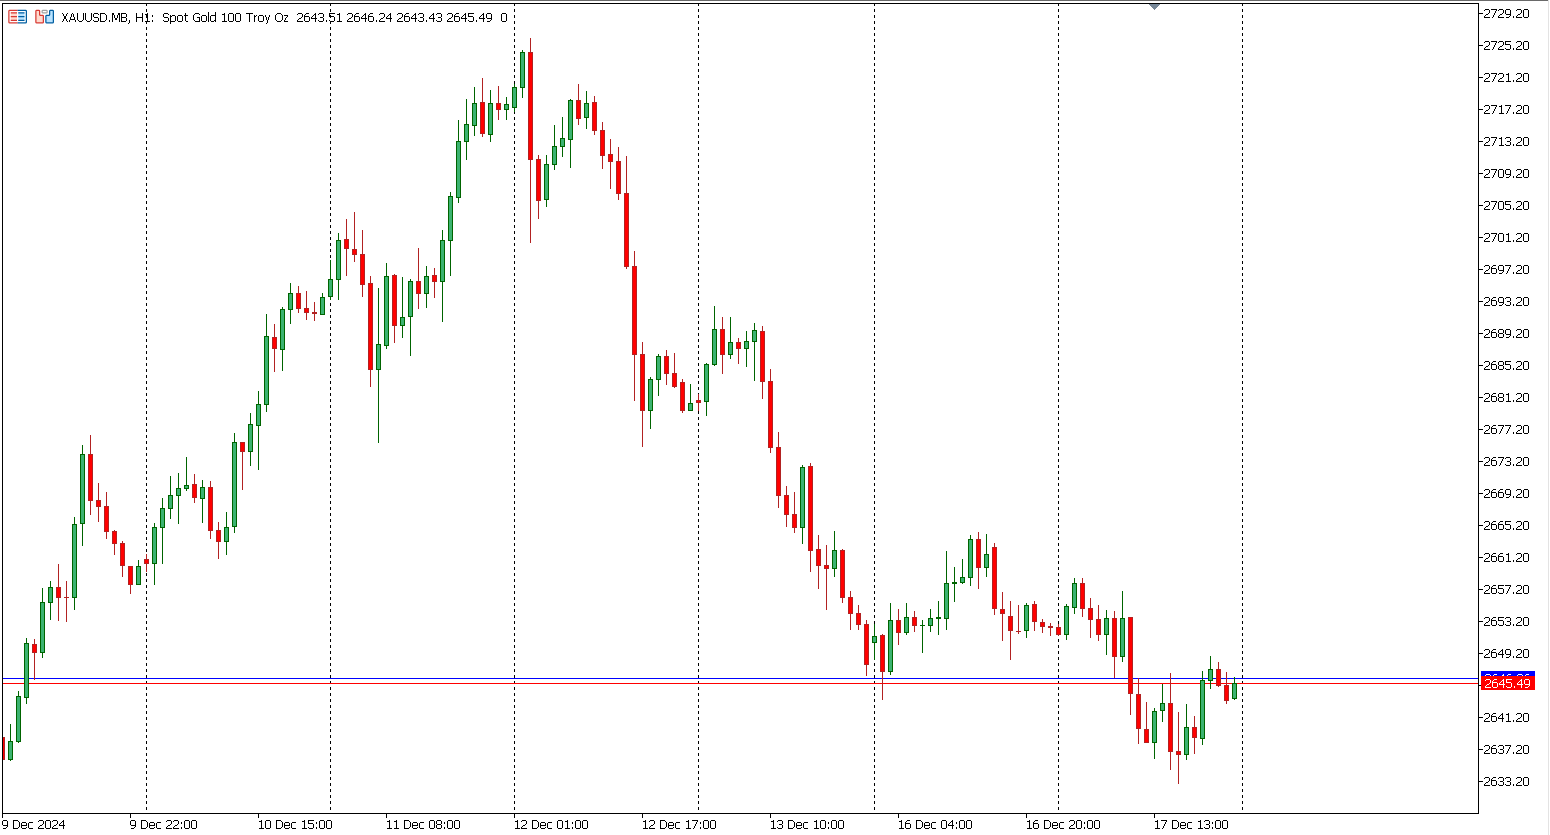Click the 2653.20 price scale label
The image size is (1550, 835).
tap(1507, 621)
